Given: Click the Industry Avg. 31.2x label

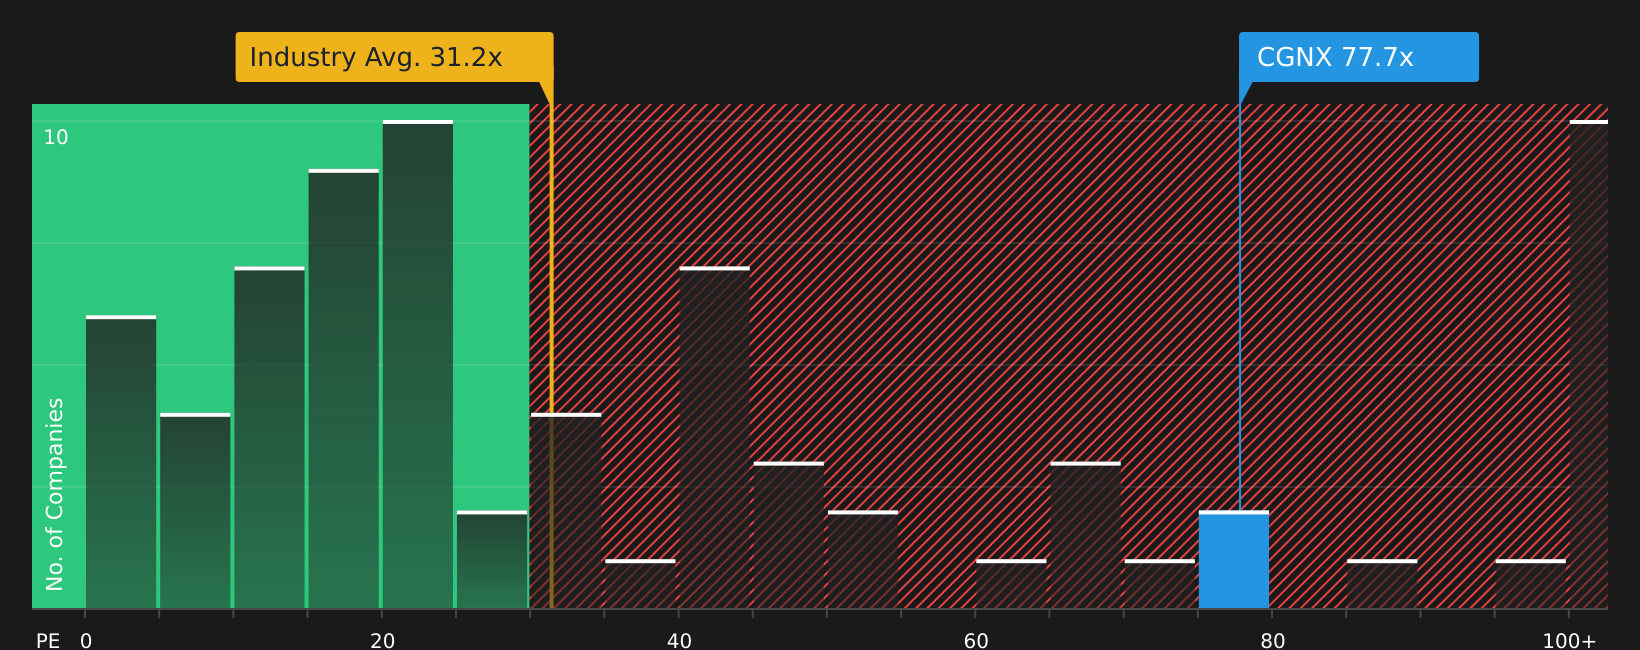Looking at the screenshot, I should [394, 57].
